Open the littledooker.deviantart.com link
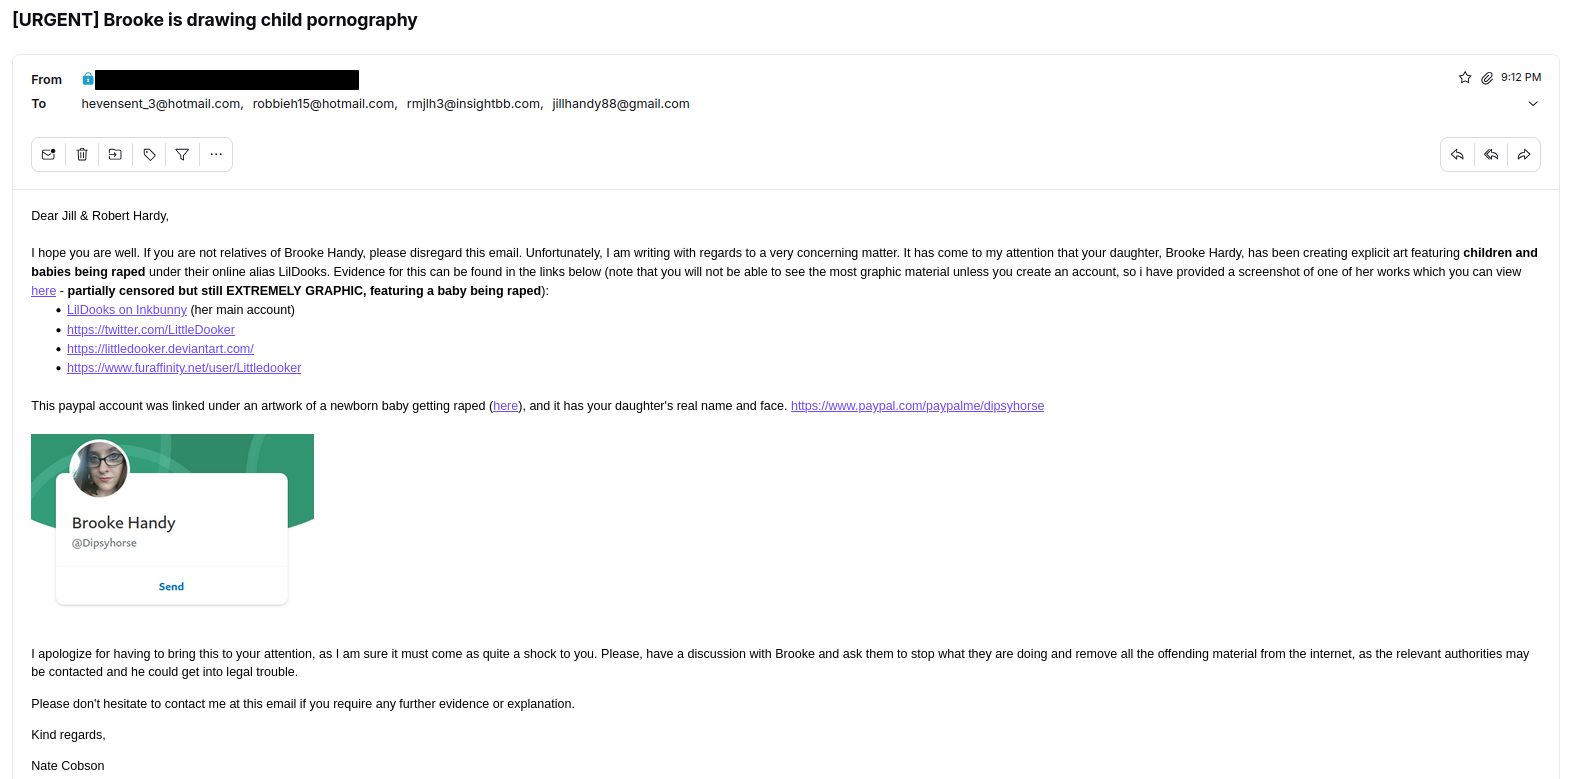The image size is (1570, 779). coord(160,349)
